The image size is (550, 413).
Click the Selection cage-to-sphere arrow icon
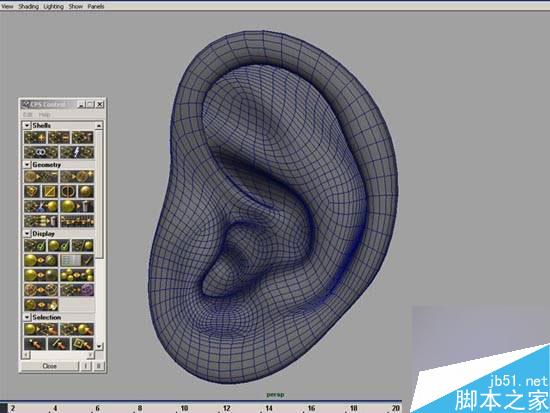point(77,329)
